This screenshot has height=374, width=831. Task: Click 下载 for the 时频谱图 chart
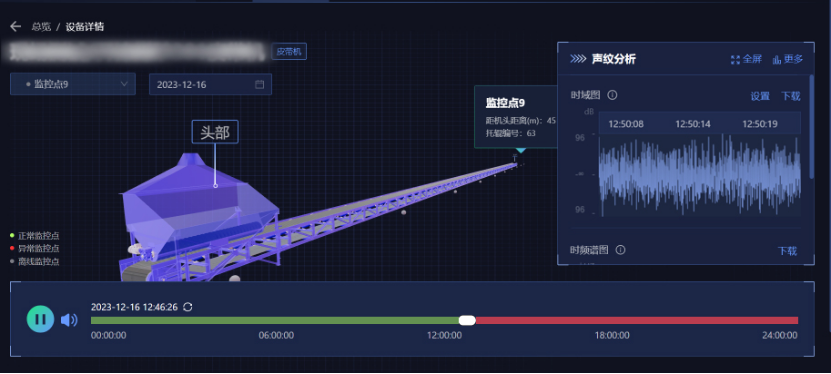coord(788,251)
